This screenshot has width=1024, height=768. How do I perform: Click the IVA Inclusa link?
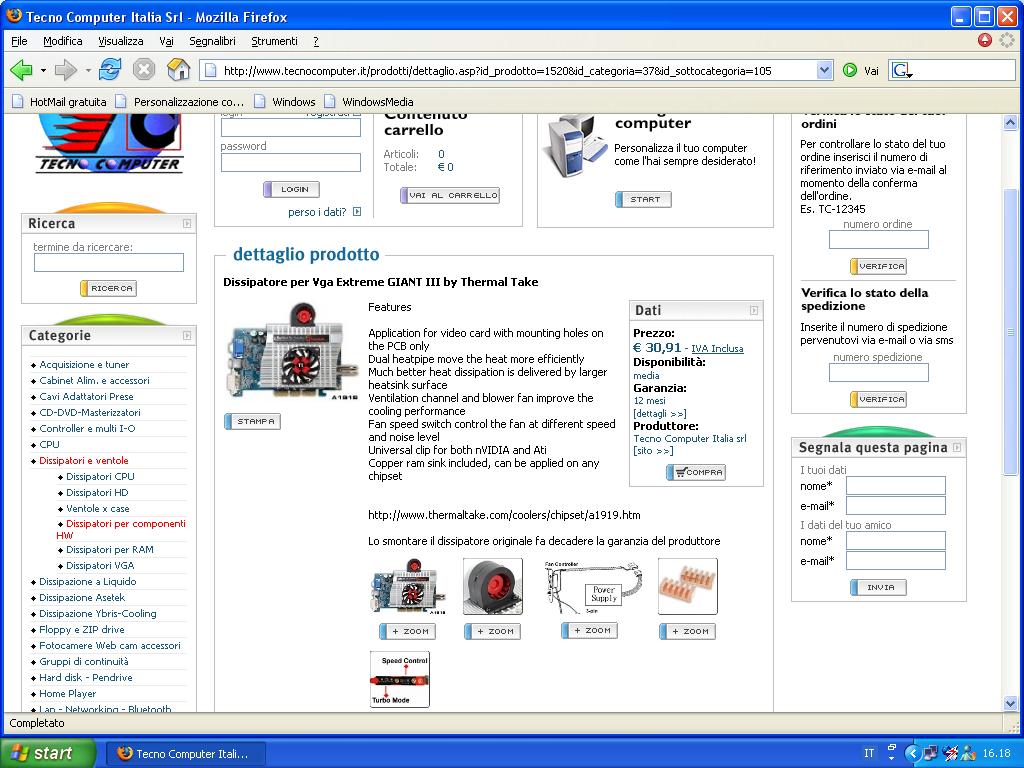click(x=717, y=349)
